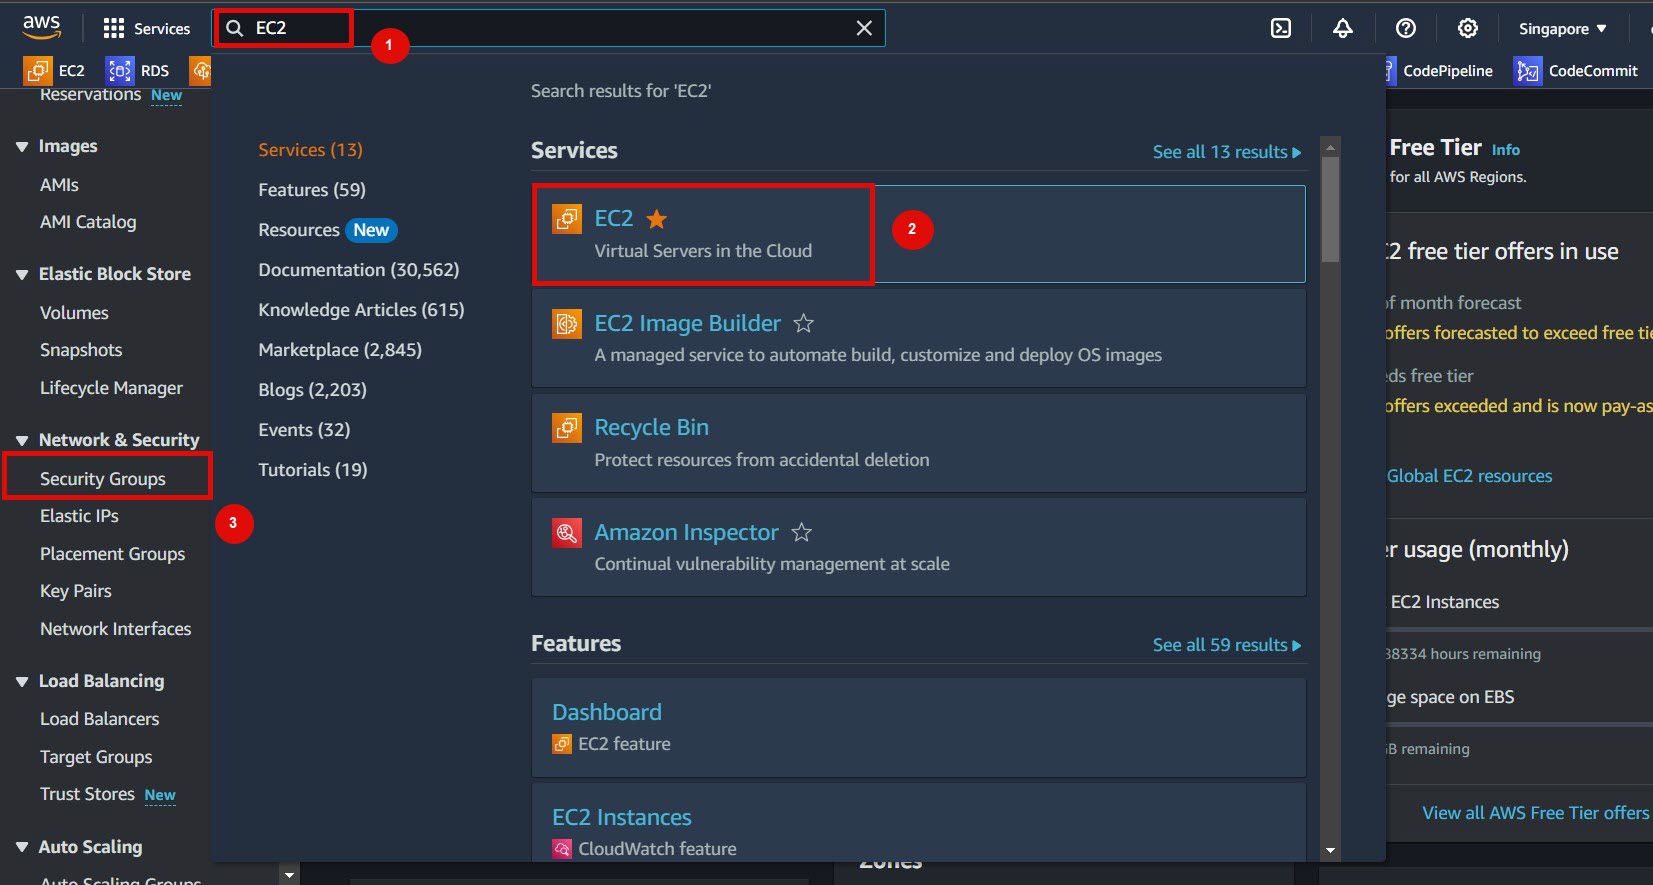The width and height of the screenshot is (1653, 885).
Task: Open the Services grid menu
Action: point(146,28)
